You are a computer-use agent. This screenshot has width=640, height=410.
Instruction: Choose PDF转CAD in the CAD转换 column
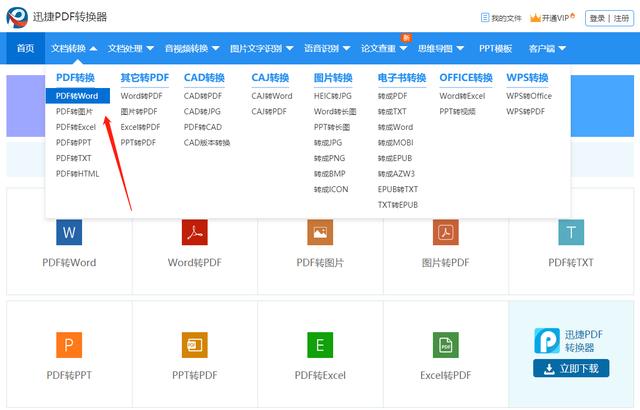pos(203,127)
